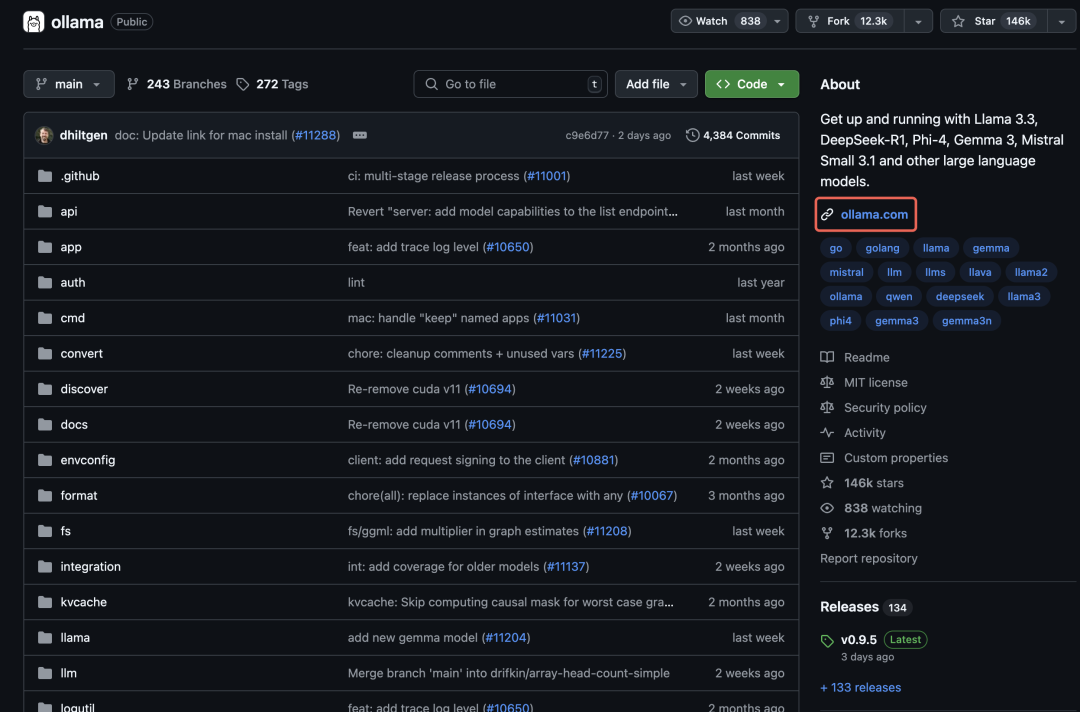
Task: Select the mistral topic tag
Action: point(846,272)
